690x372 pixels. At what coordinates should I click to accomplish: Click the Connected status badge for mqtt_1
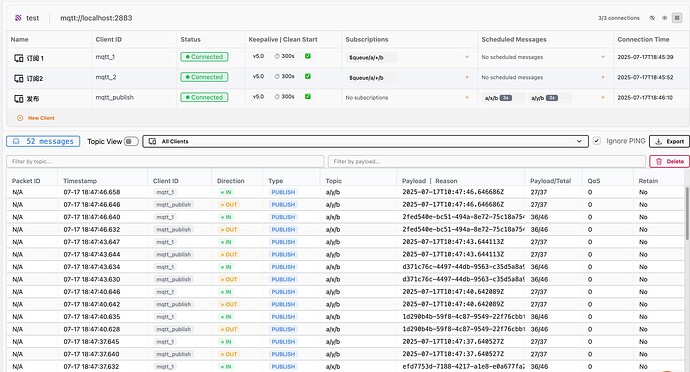click(x=204, y=57)
